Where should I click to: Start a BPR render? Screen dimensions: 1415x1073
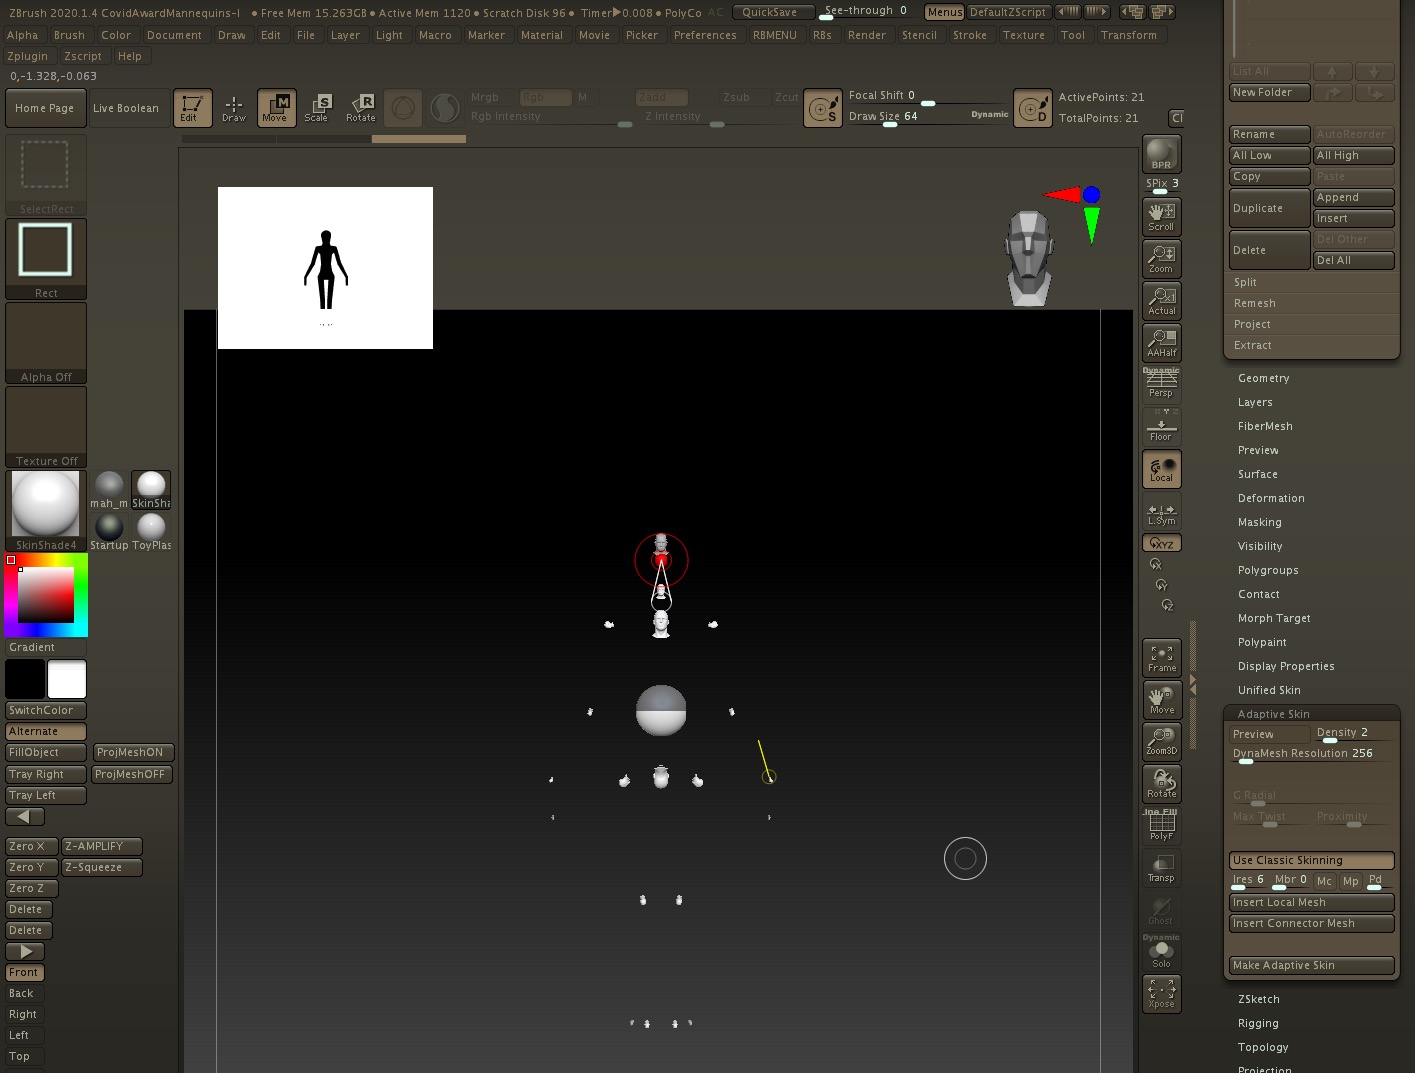pyautogui.click(x=1161, y=155)
